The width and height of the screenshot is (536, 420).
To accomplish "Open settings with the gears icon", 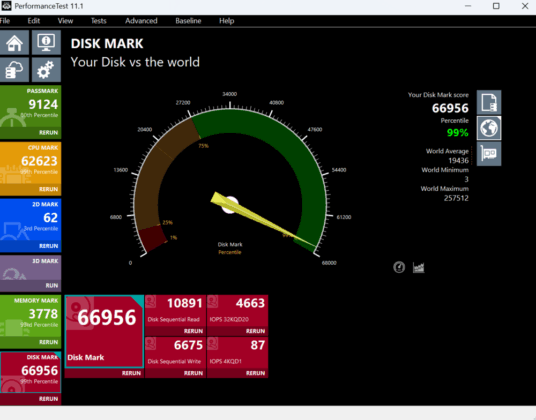I will 46,70.
